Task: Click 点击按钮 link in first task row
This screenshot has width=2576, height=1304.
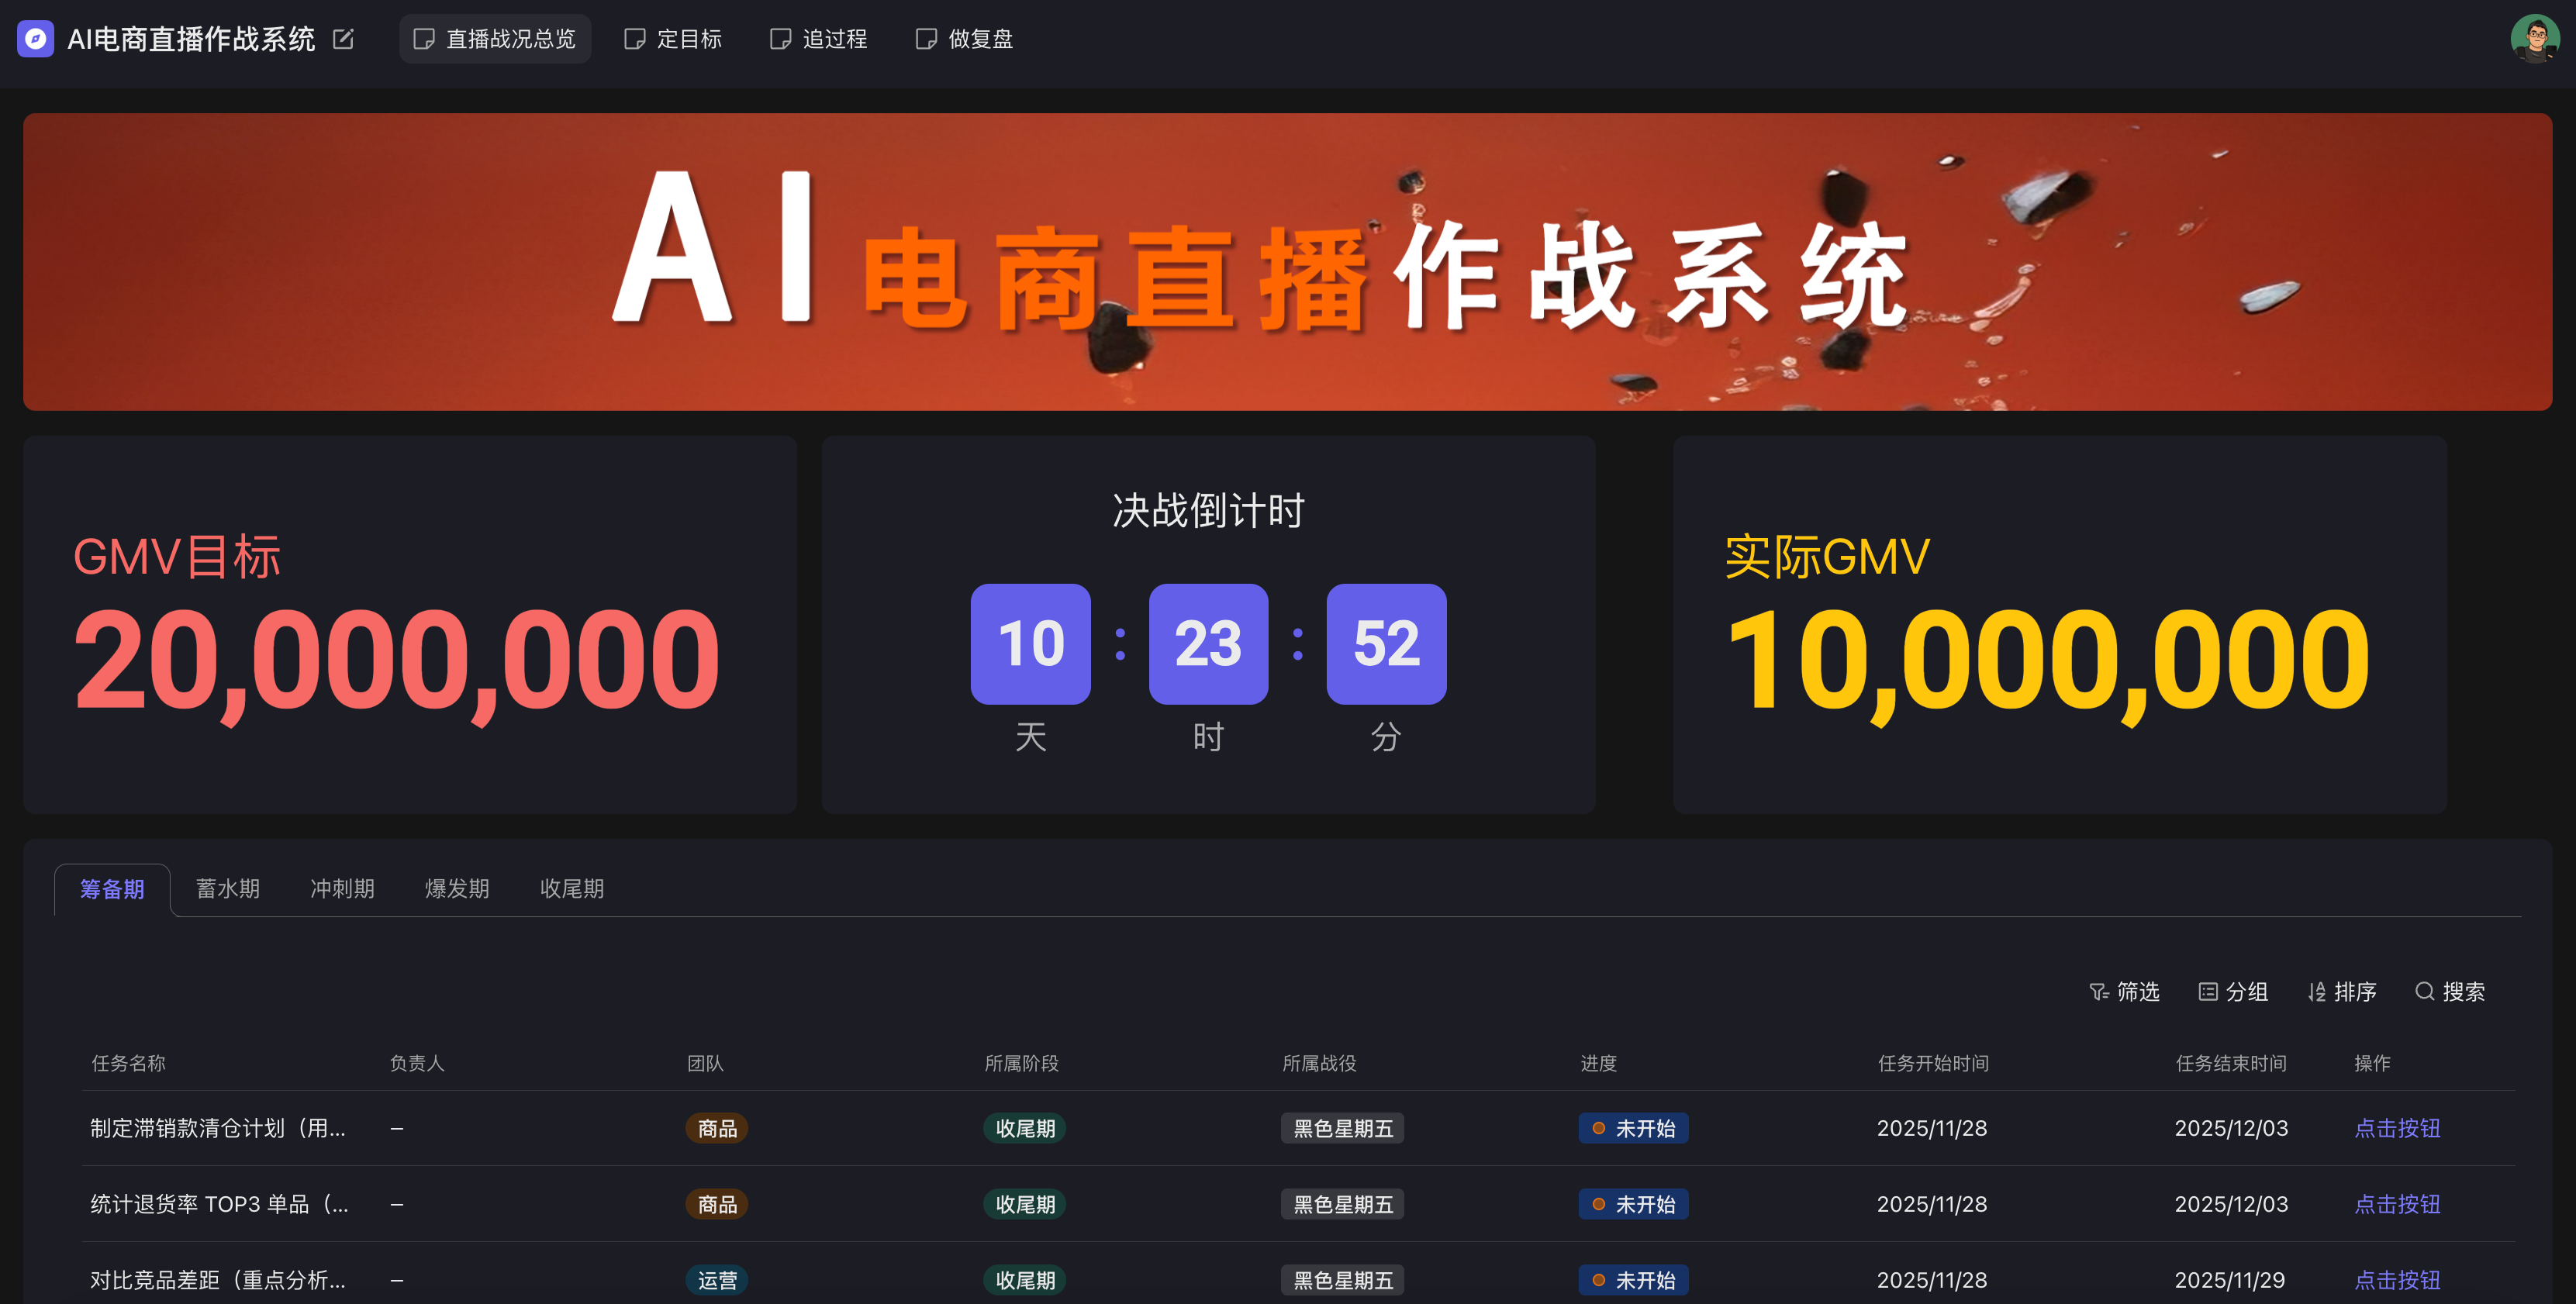Action: click(2397, 1128)
